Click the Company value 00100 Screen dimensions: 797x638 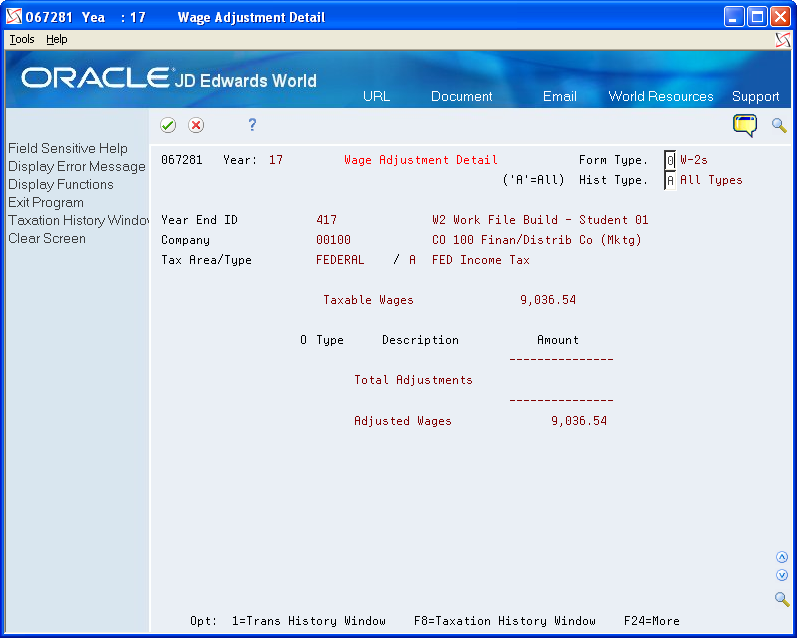tap(333, 239)
